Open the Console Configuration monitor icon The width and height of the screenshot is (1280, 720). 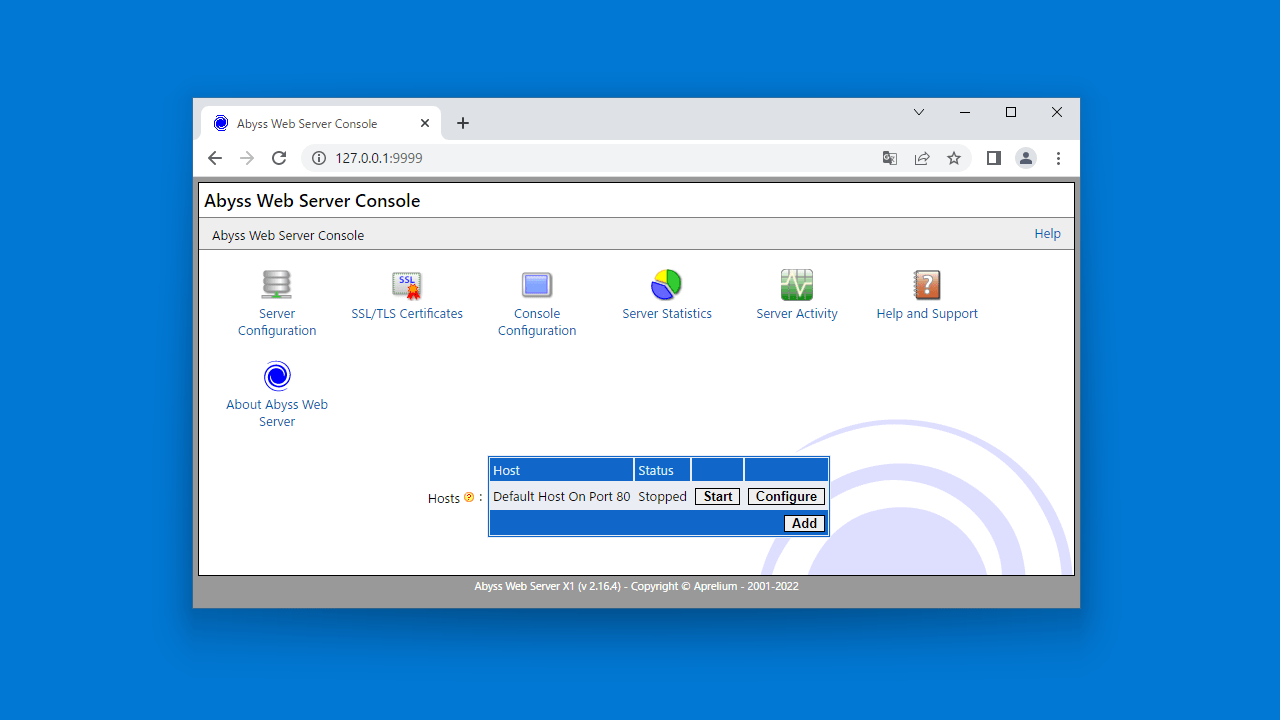coord(537,285)
